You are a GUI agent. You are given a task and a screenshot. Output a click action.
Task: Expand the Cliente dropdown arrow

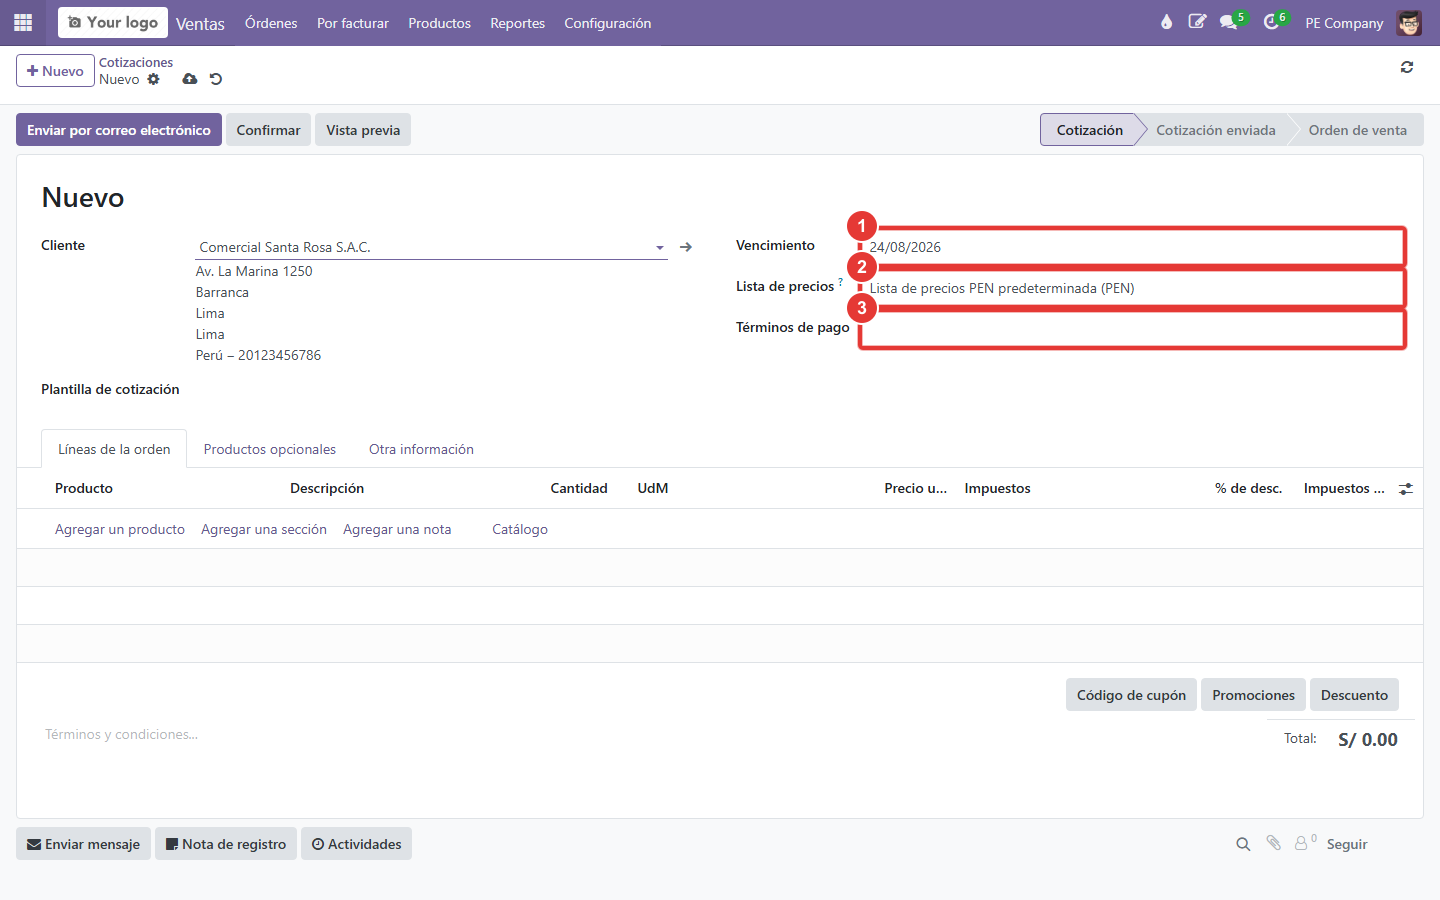point(660,248)
